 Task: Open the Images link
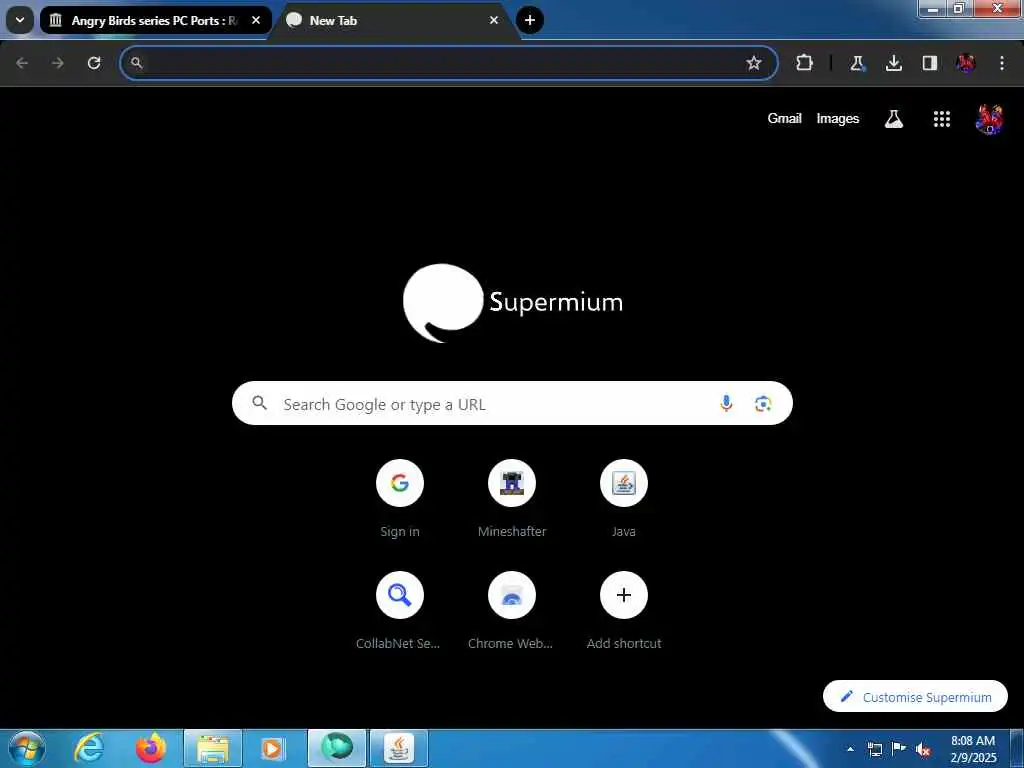click(x=838, y=118)
